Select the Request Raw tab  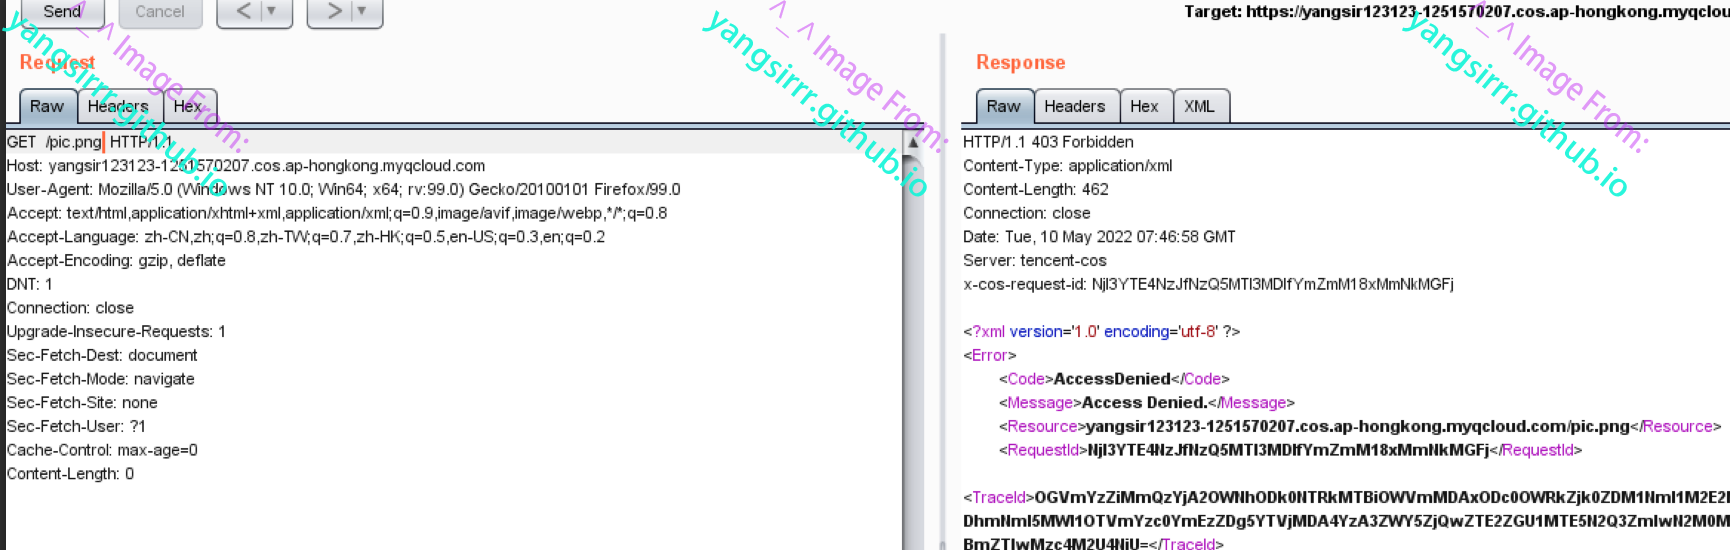[47, 106]
